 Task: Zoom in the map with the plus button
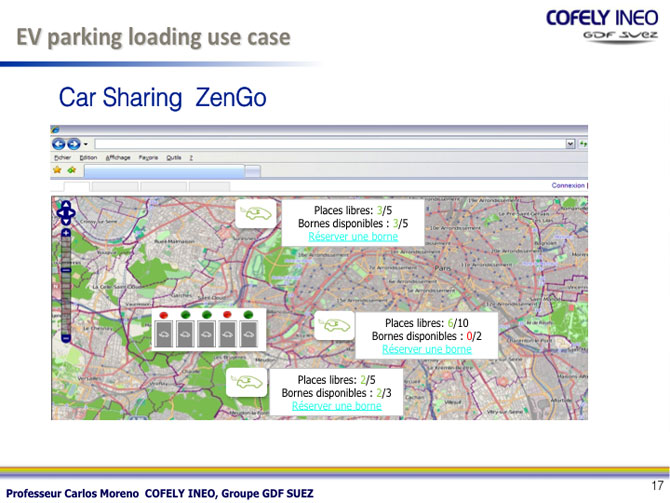[x=66, y=233]
